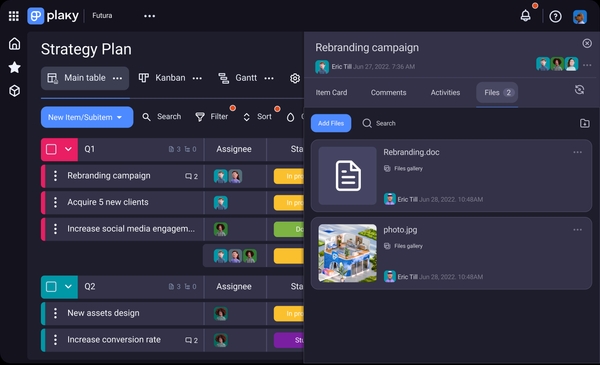This screenshot has height=365, width=600.
Task: Go to Home in the sidebar
Action: pos(15,44)
